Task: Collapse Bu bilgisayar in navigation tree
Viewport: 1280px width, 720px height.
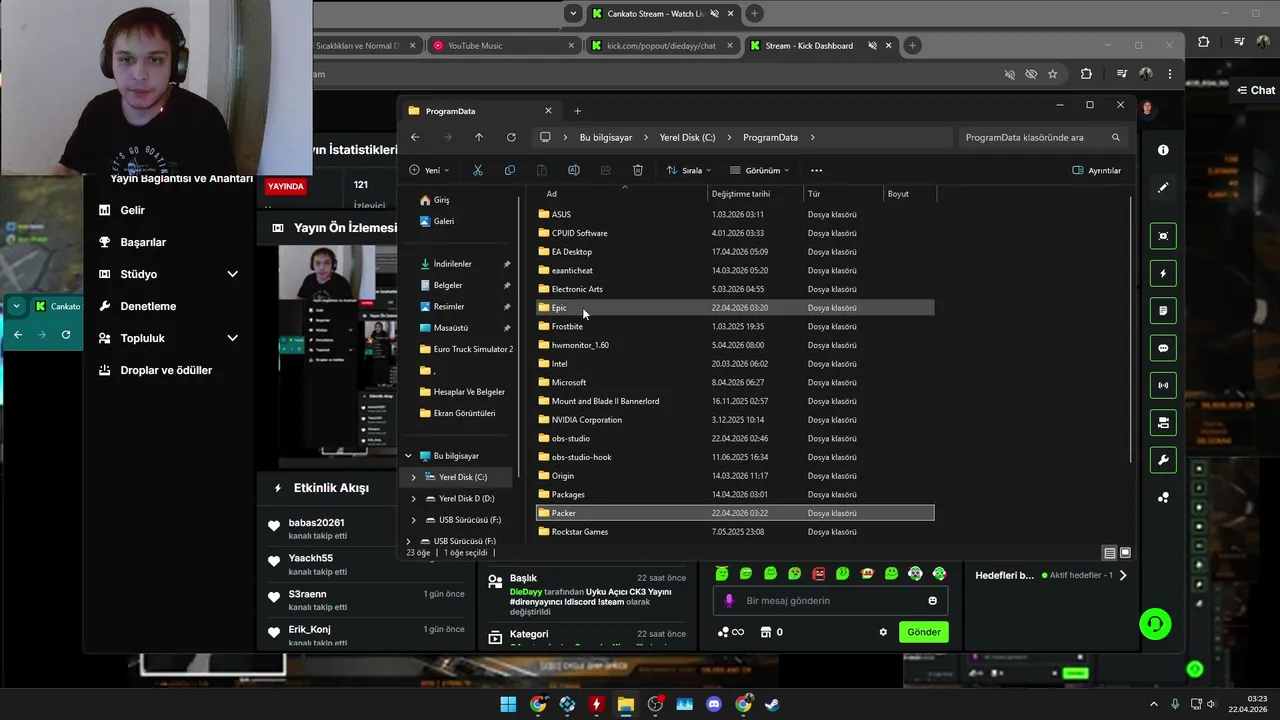Action: [408, 456]
